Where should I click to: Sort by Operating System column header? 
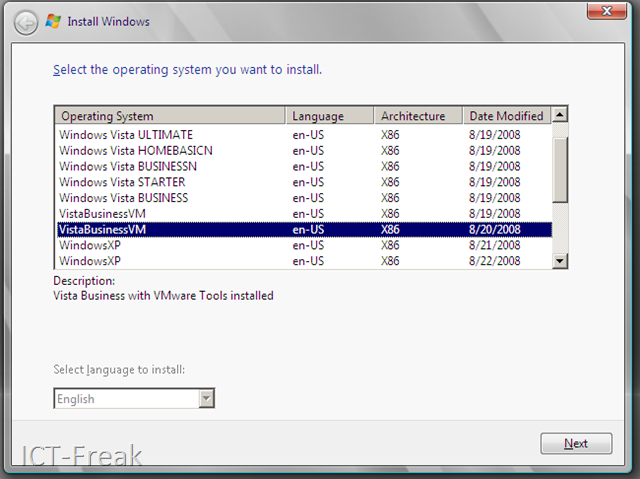(x=170, y=116)
